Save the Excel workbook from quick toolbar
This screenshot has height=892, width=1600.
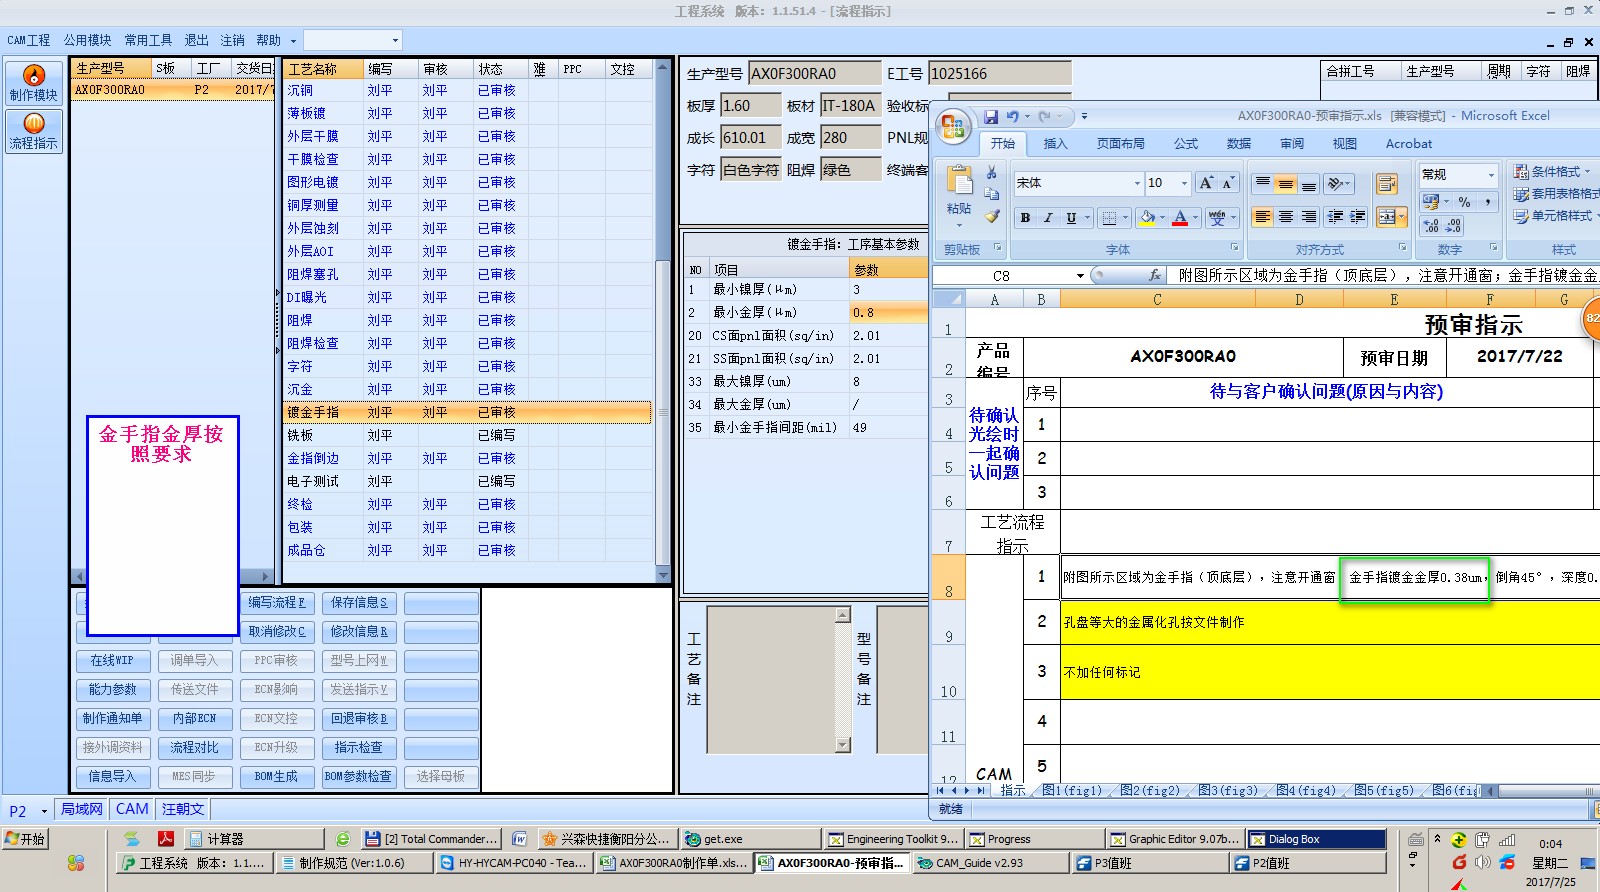point(990,117)
